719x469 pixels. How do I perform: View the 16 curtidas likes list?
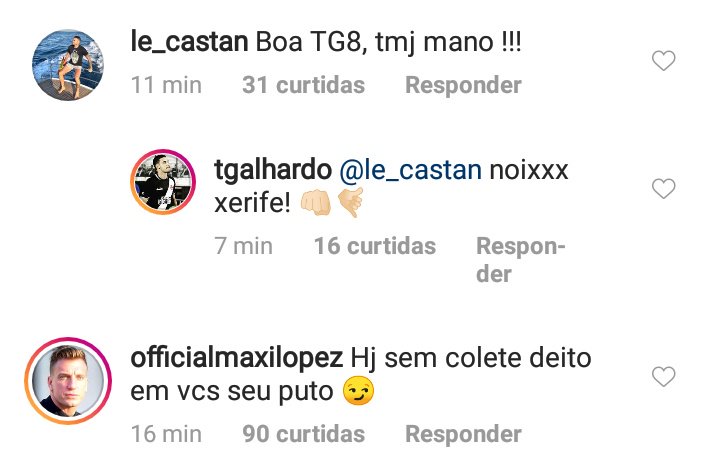[x=375, y=246]
